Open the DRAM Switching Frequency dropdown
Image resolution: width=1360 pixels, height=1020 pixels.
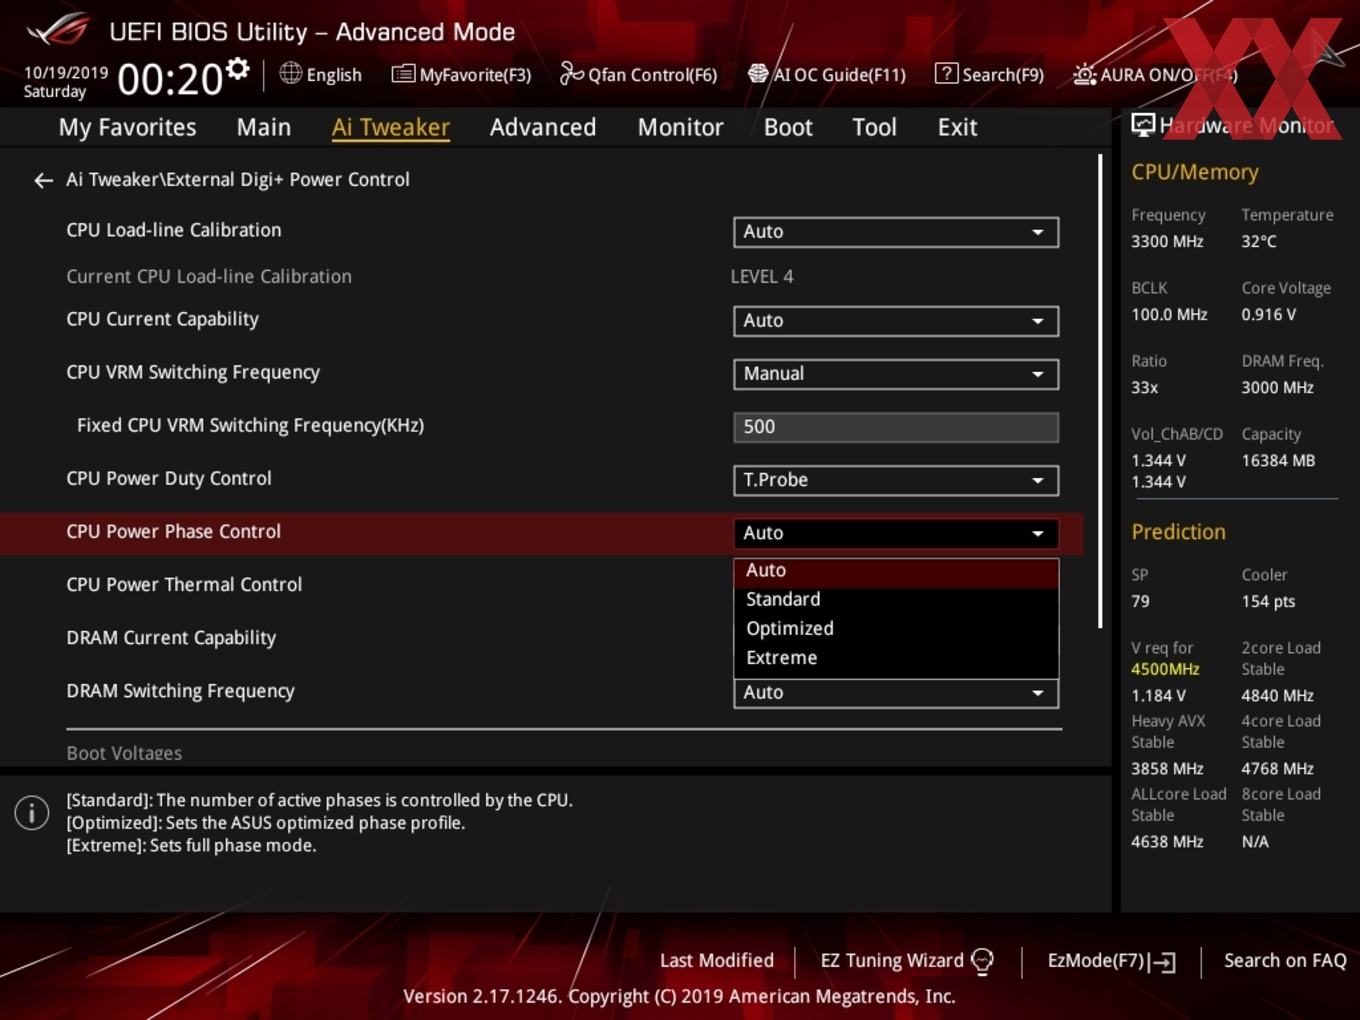coord(896,693)
